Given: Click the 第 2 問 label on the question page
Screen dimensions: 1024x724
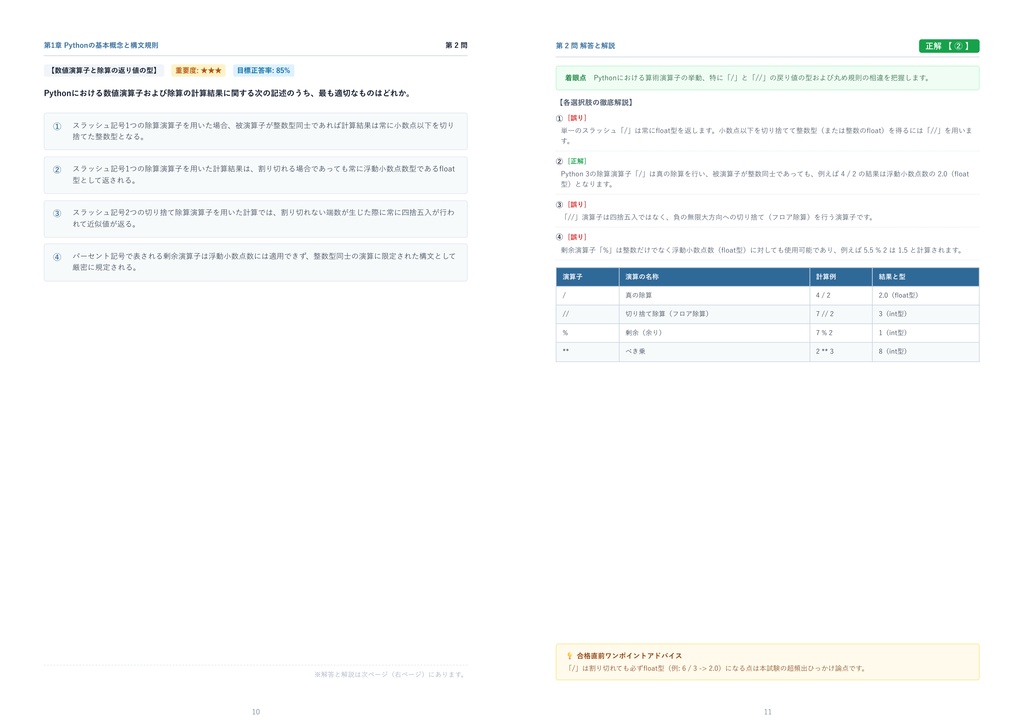Looking at the screenshot, I should coord(456,45).
